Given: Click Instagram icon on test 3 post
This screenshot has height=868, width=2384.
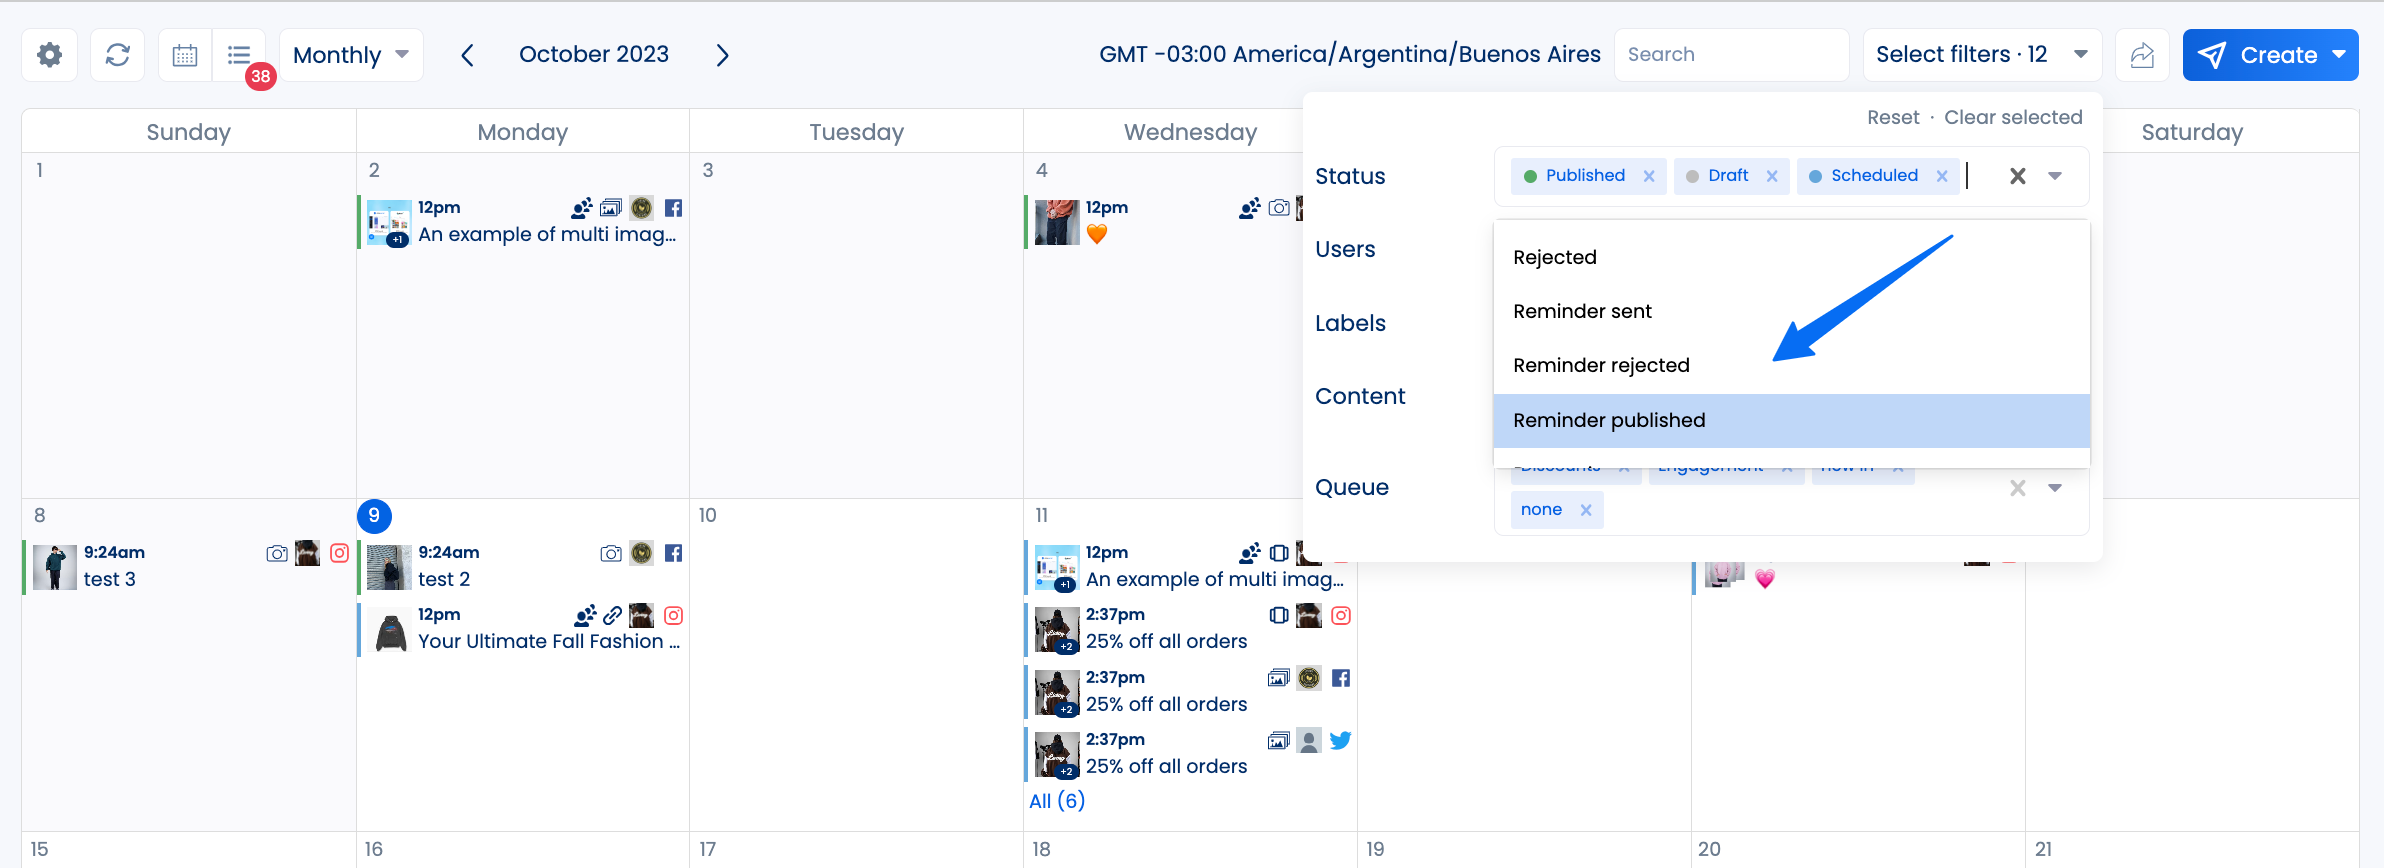Looking at the screenshot, I should (340, 553).
